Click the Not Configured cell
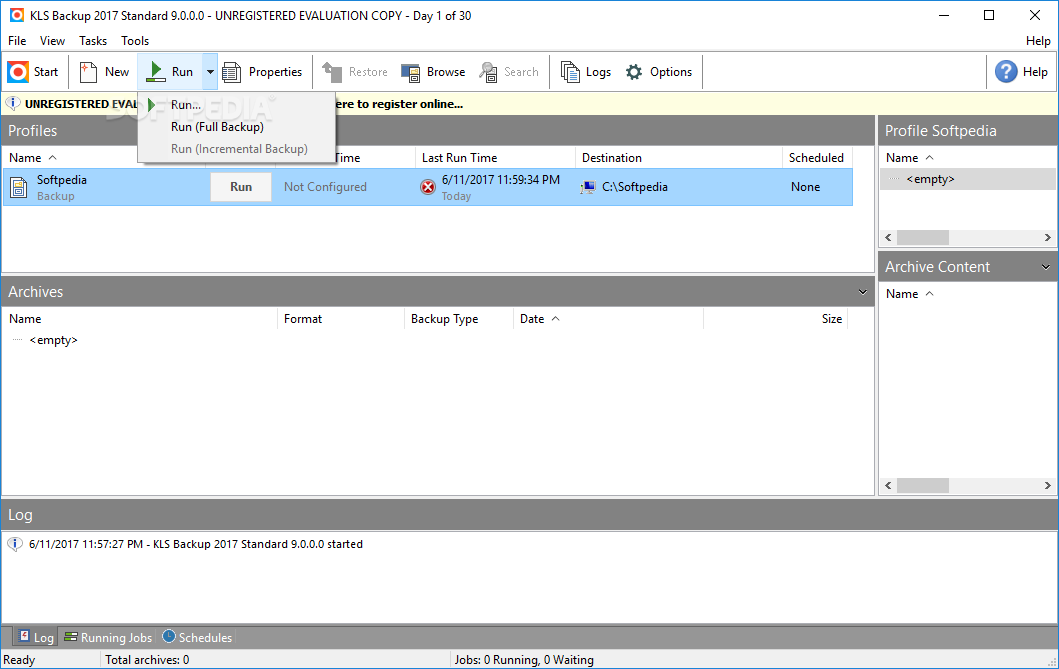Screen dimensions: 1059x669 [325, 187]
